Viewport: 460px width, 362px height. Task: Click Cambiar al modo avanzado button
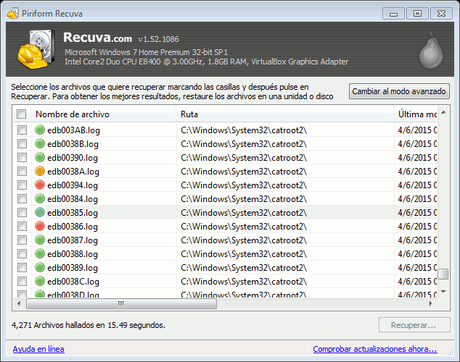click(399, 91)
